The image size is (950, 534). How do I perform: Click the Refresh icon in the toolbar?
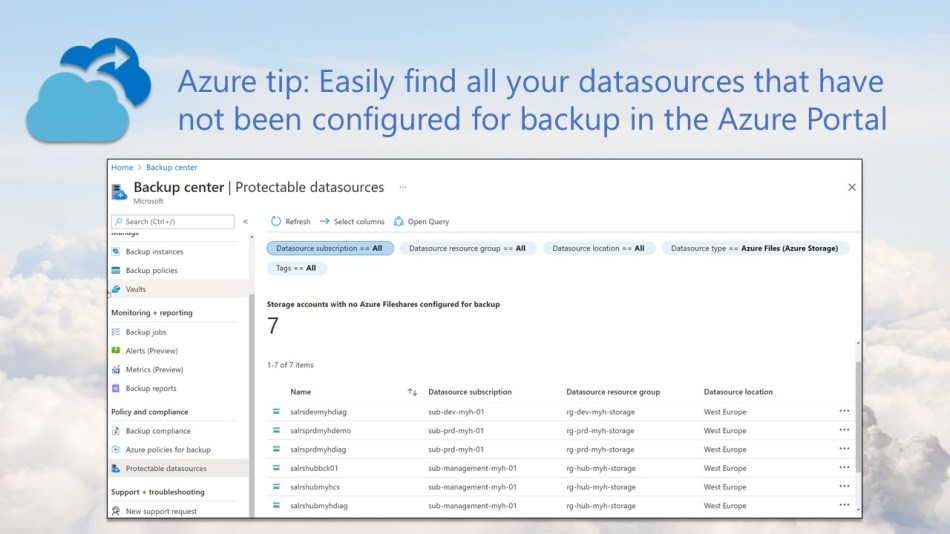276,222
